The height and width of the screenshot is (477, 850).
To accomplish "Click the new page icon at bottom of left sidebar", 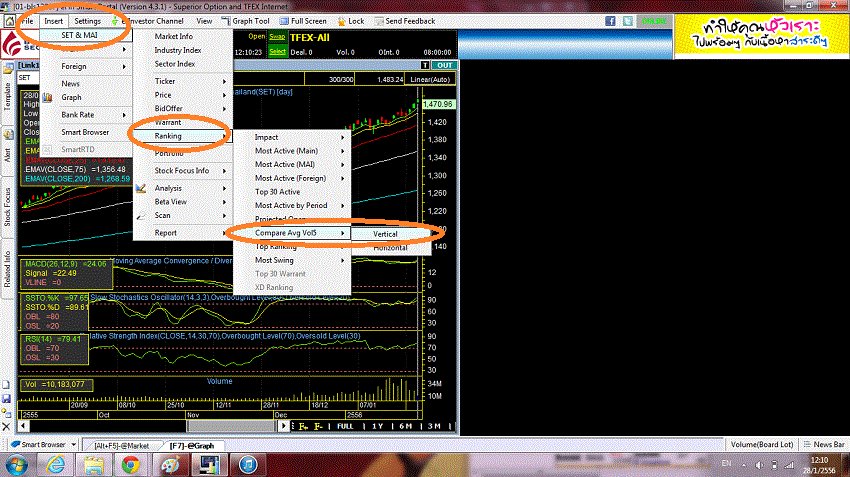I will (6, 385).
